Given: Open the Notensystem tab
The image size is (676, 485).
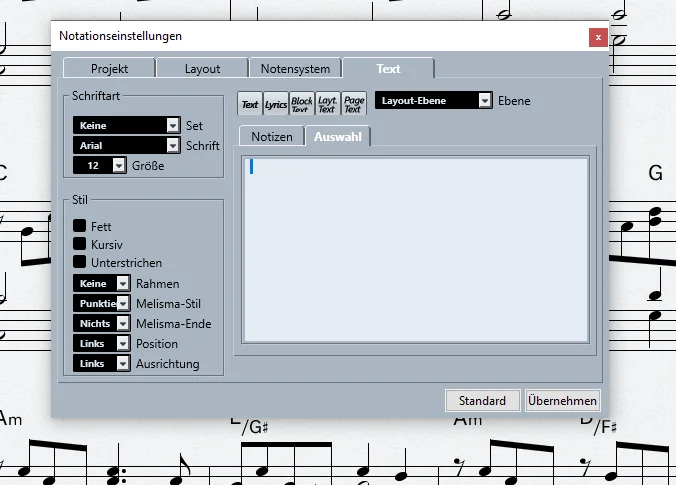Looking at the screenshot, I should 295,68.
